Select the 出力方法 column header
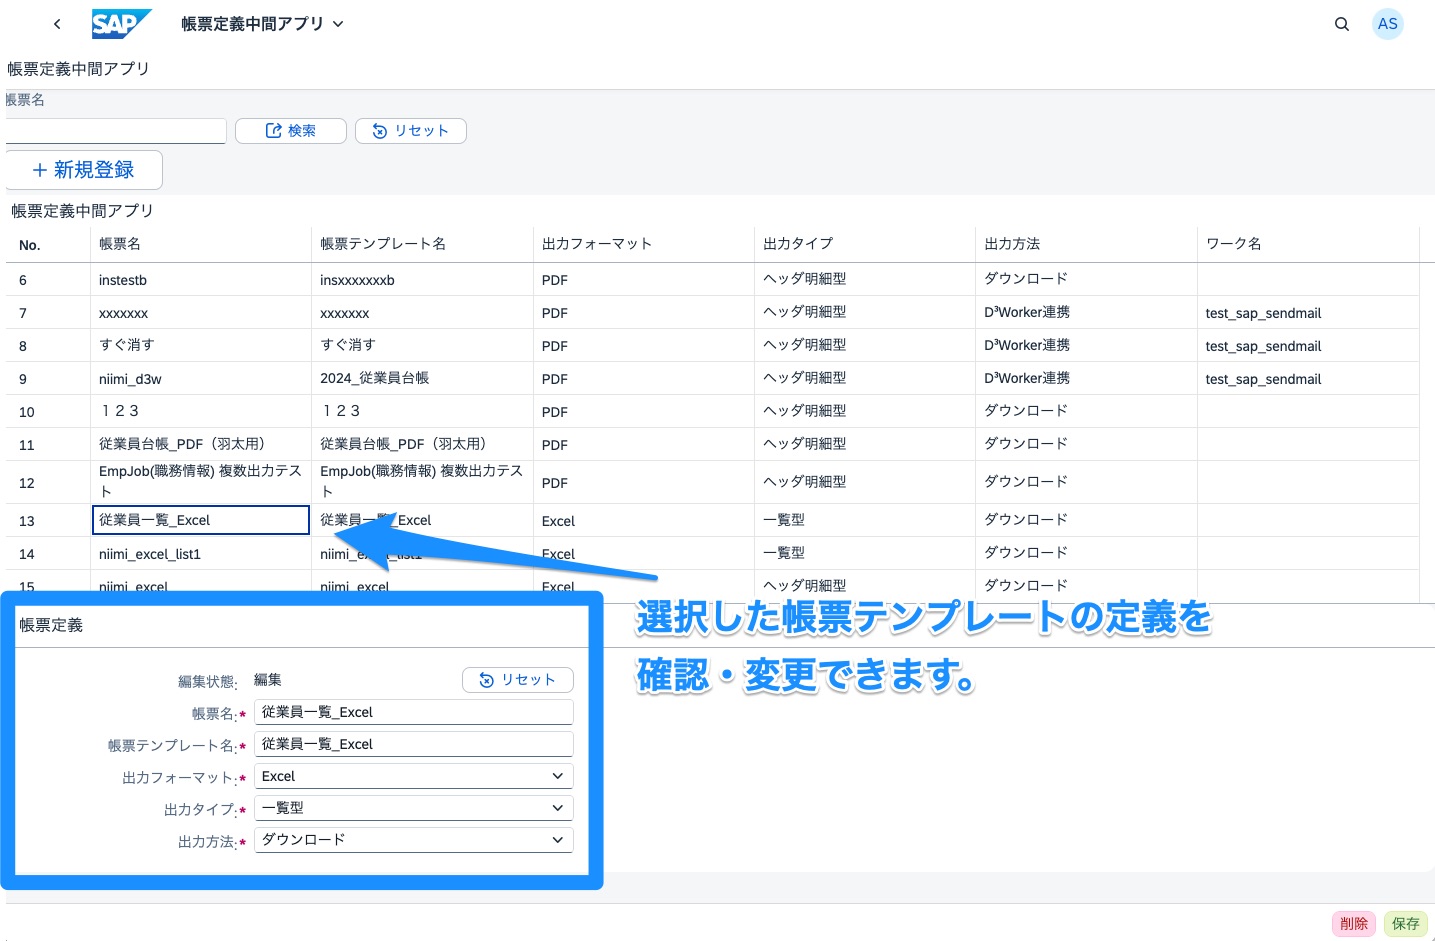 [x=1086, y=244]
